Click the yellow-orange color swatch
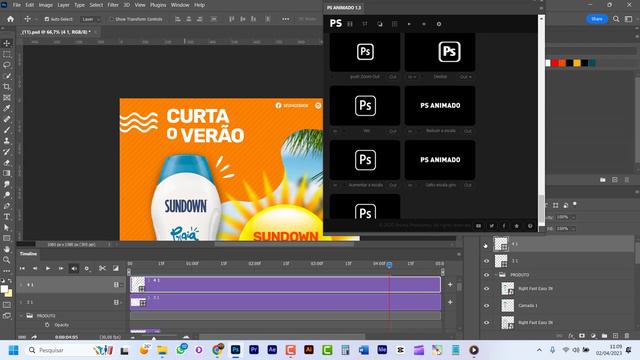Viewport: 640px width, 360px height. (577, 63)
